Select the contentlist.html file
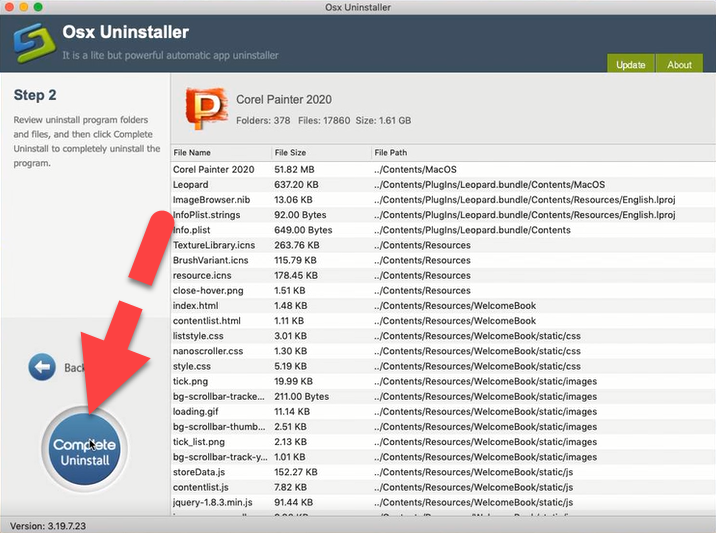Image resolution: width=716 pixels, height=533 pixels. 207,321
